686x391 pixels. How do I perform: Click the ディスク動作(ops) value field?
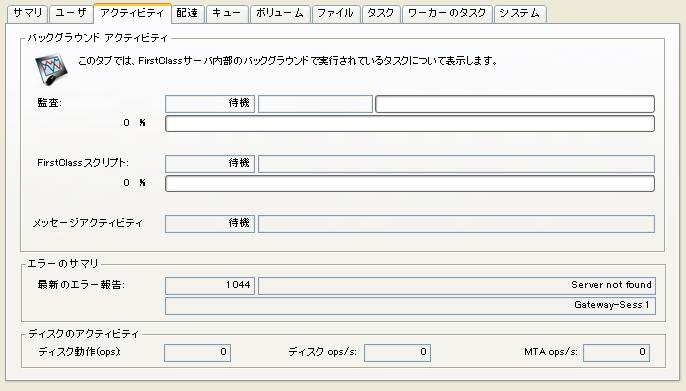[197, 353]
